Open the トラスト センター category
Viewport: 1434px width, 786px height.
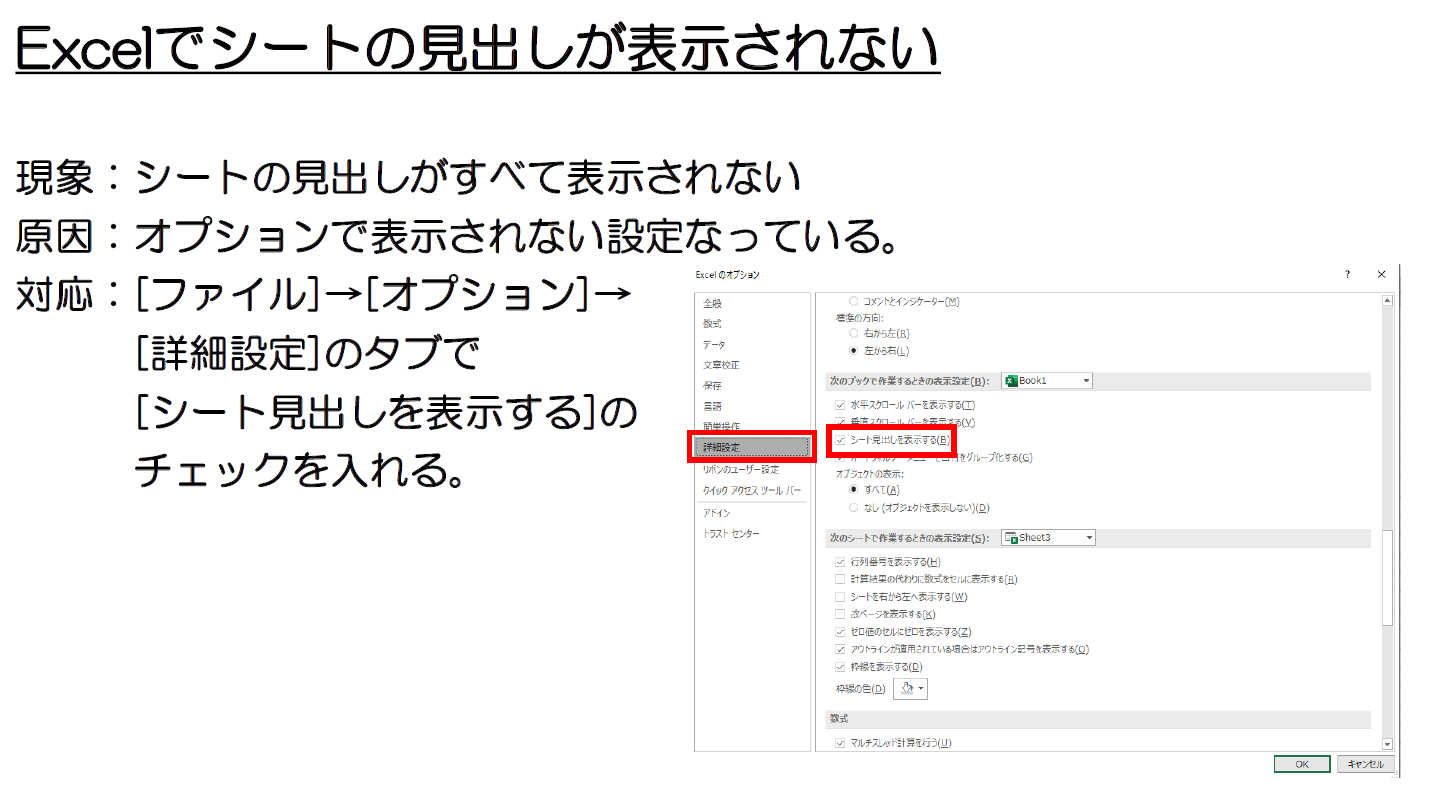751,534
